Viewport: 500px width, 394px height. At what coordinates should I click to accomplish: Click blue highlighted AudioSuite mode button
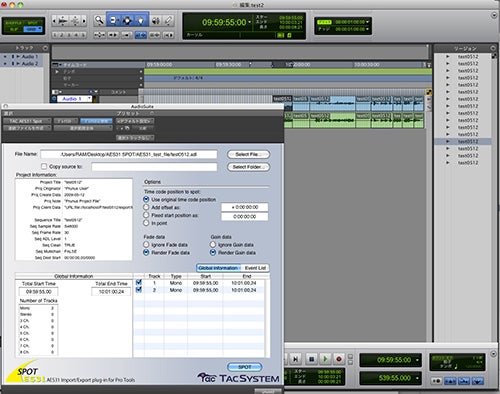(96, 121)
